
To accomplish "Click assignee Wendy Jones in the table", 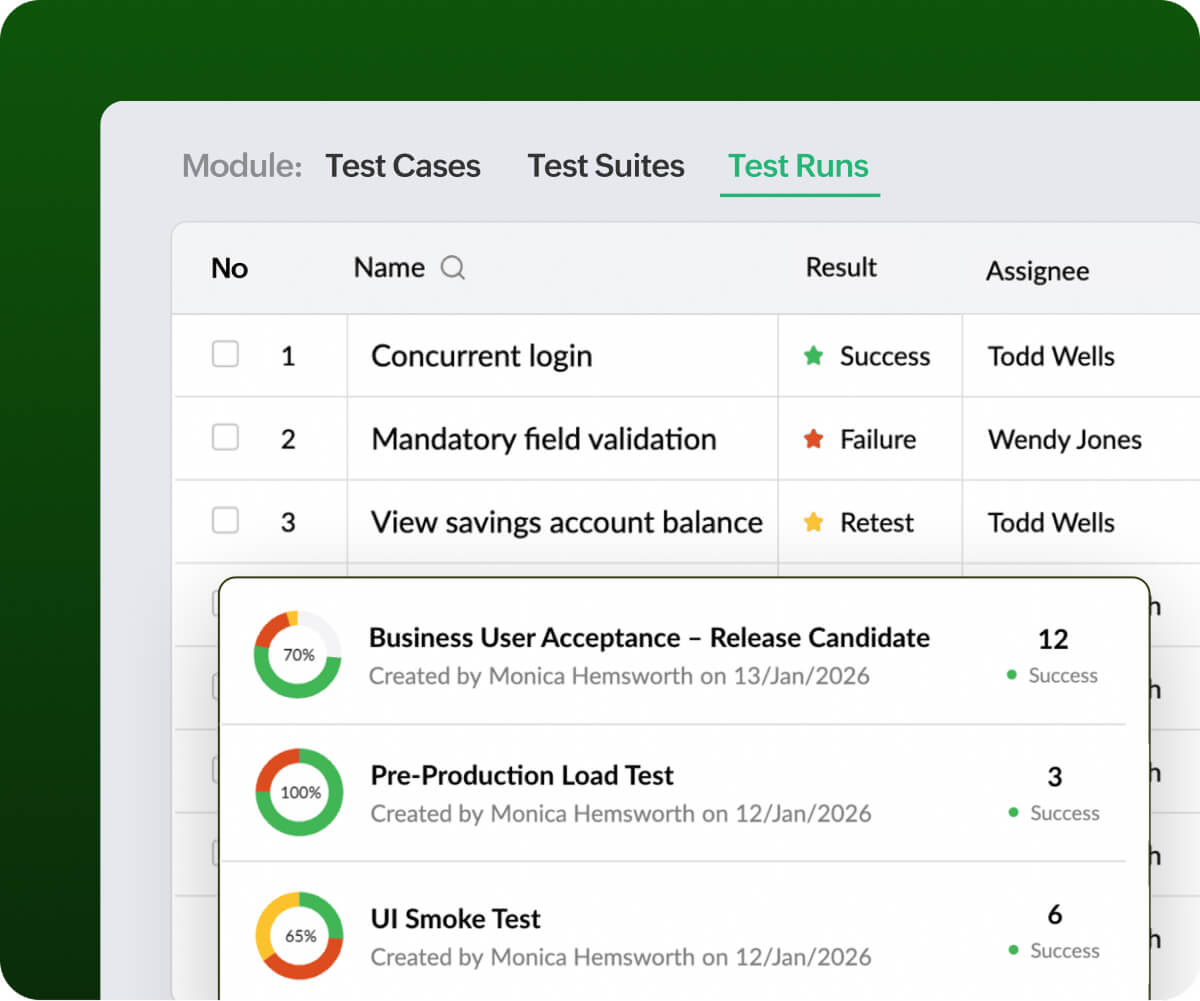I will (1063, 439).
